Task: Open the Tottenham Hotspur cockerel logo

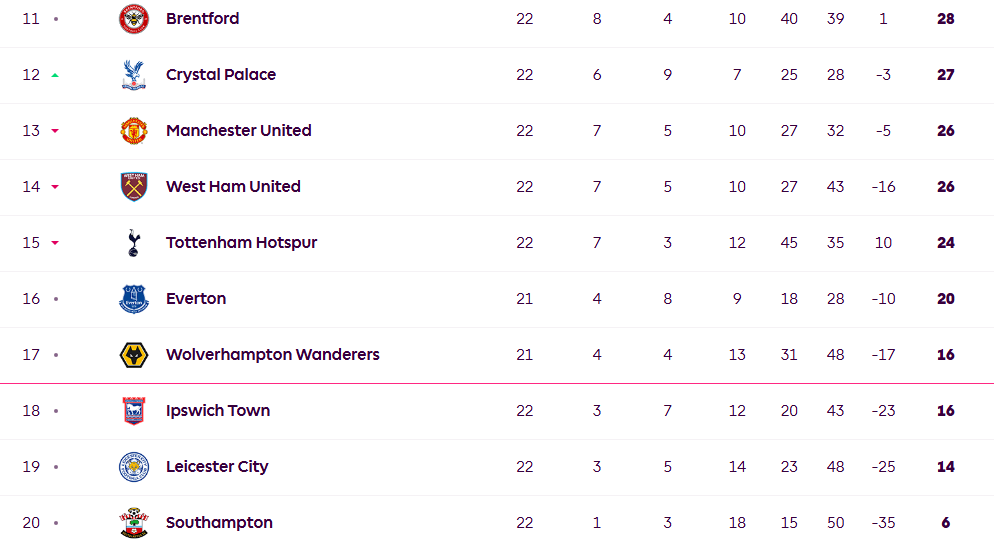Action: tap(134, 243)
